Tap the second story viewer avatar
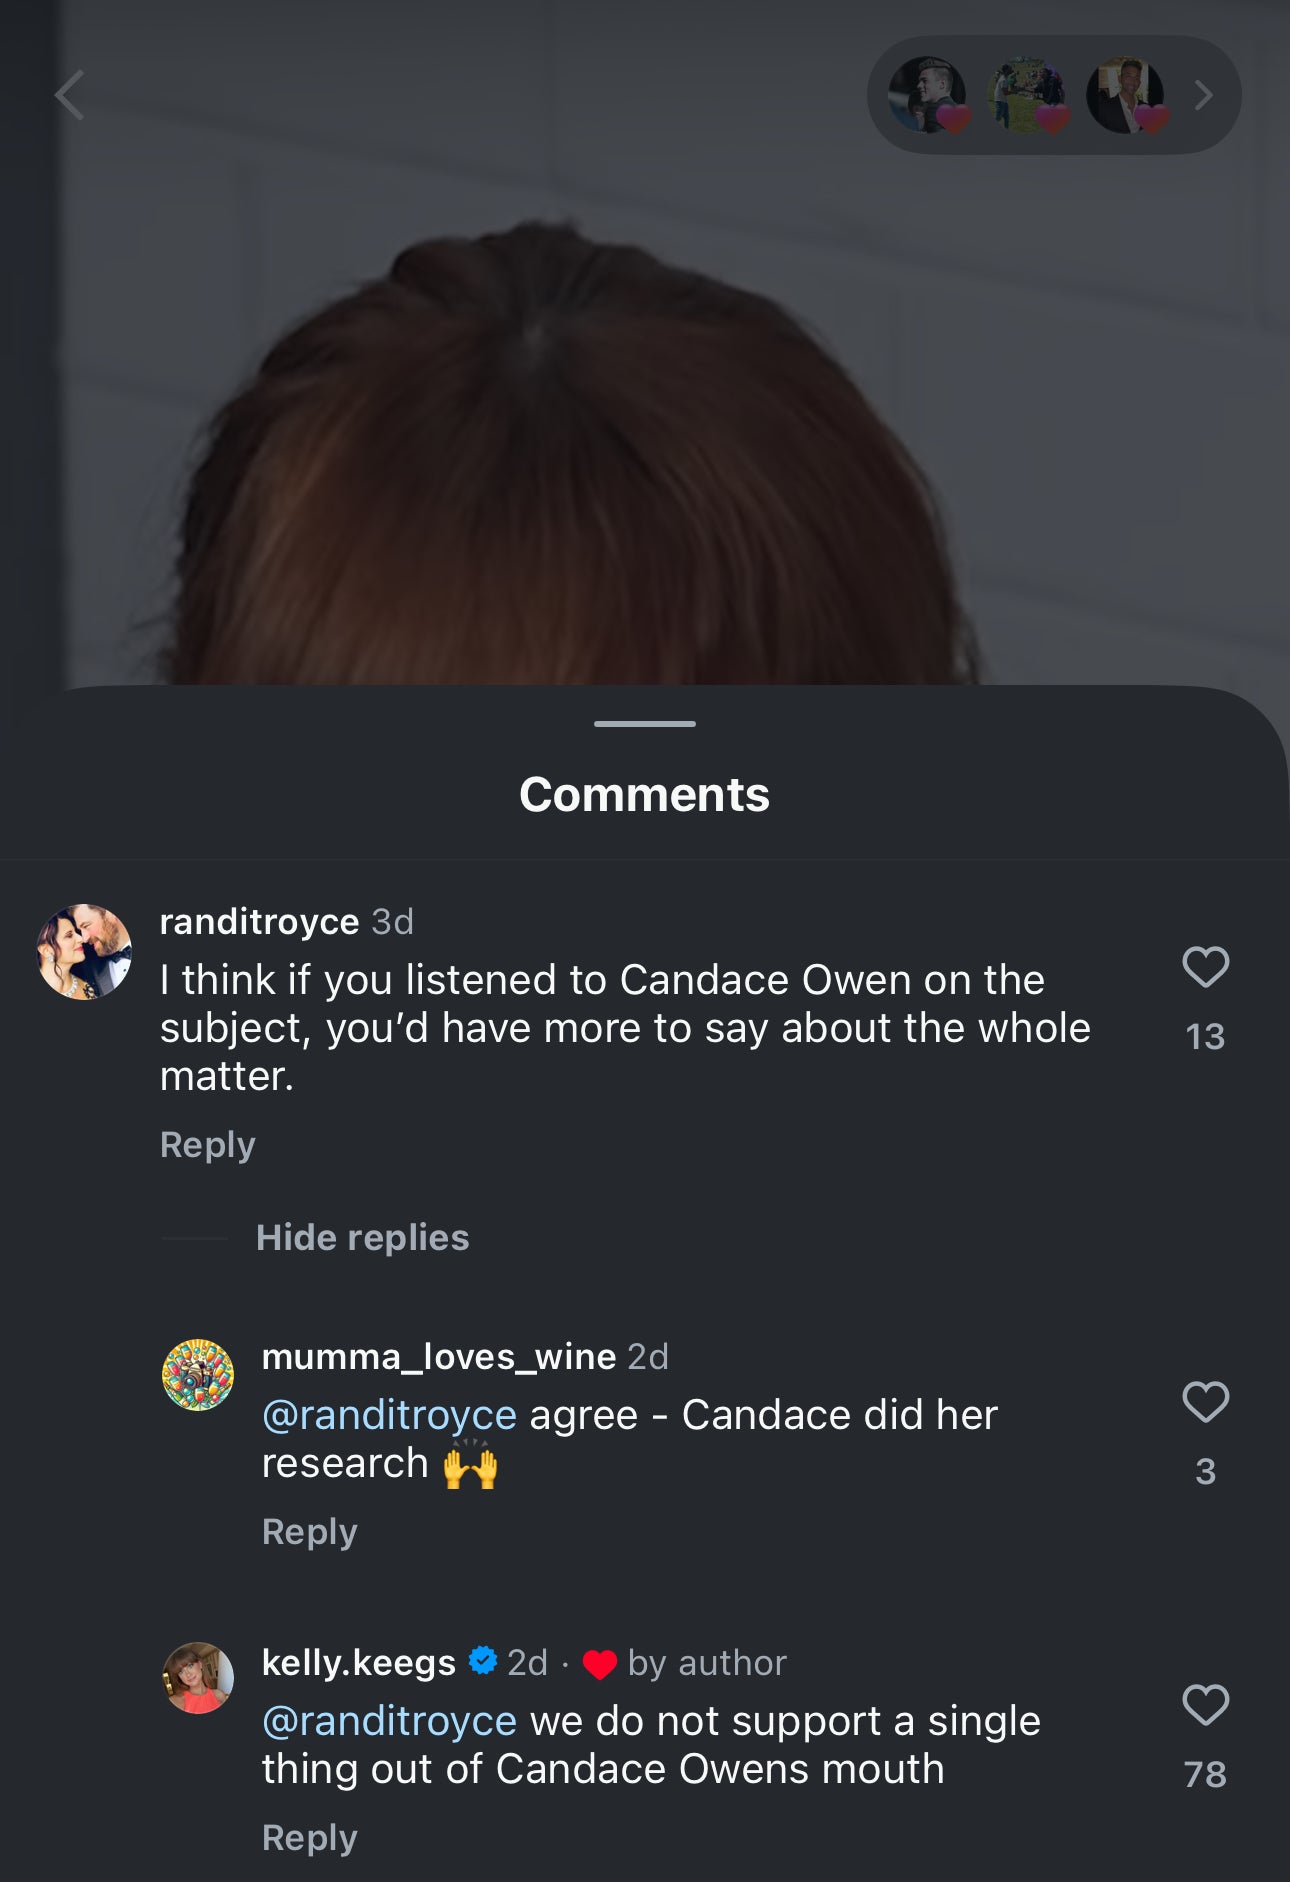This screenshot has width=1290, height=1882. (x=1026, y=95)
